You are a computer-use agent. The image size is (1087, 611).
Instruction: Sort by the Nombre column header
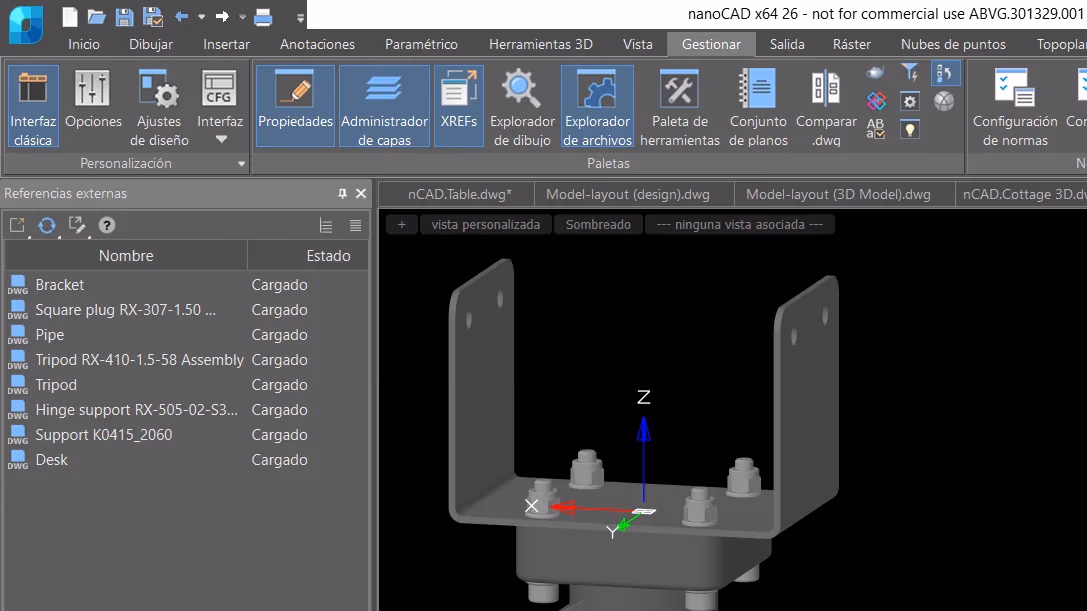click(x=126, y=256)
